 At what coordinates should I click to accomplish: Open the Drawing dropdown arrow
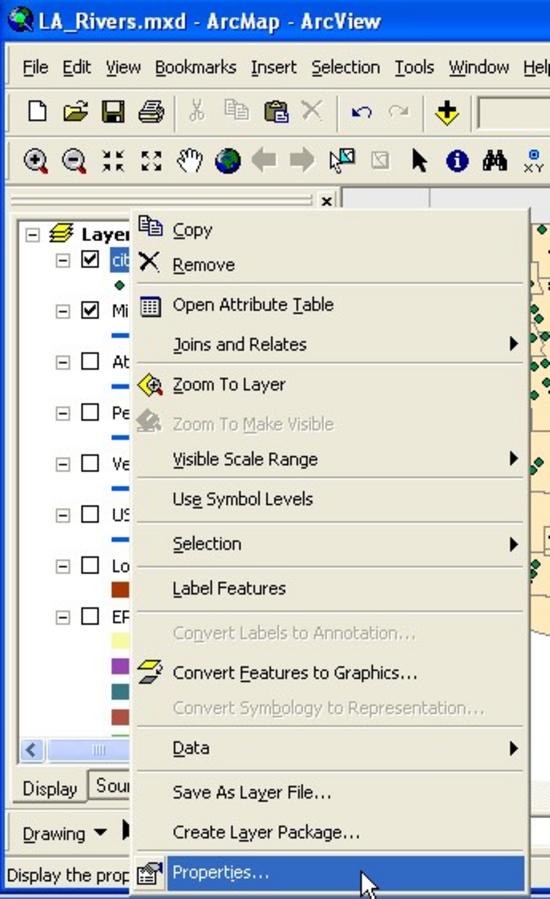[100, 832]
